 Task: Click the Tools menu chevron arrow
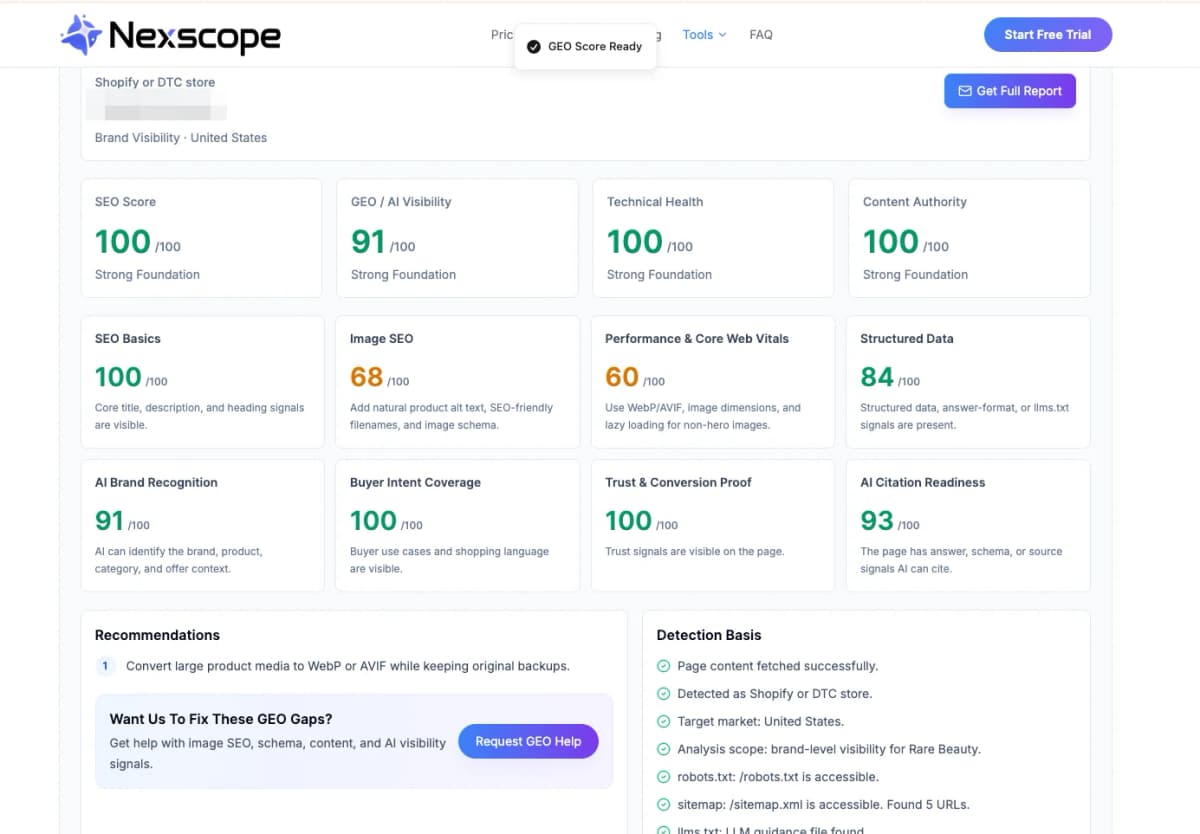click(722, 35)
